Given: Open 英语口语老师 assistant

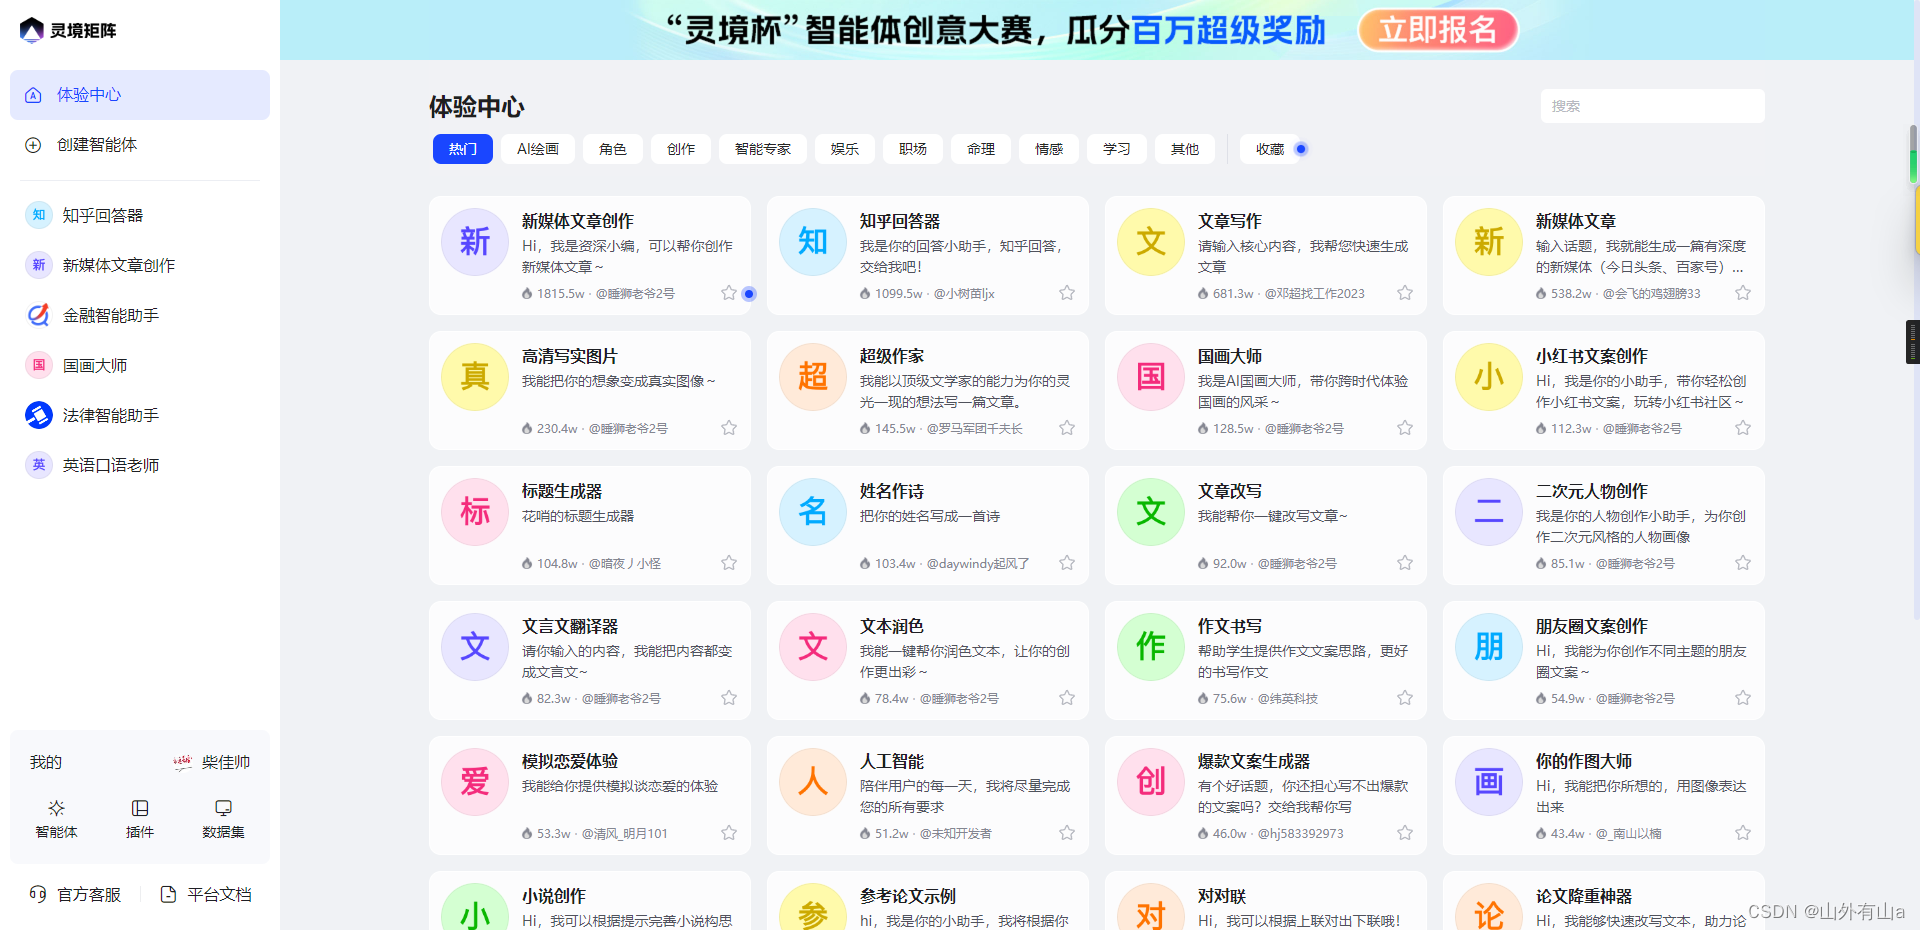Looking at the screenshot, I should tap(112, 464).
